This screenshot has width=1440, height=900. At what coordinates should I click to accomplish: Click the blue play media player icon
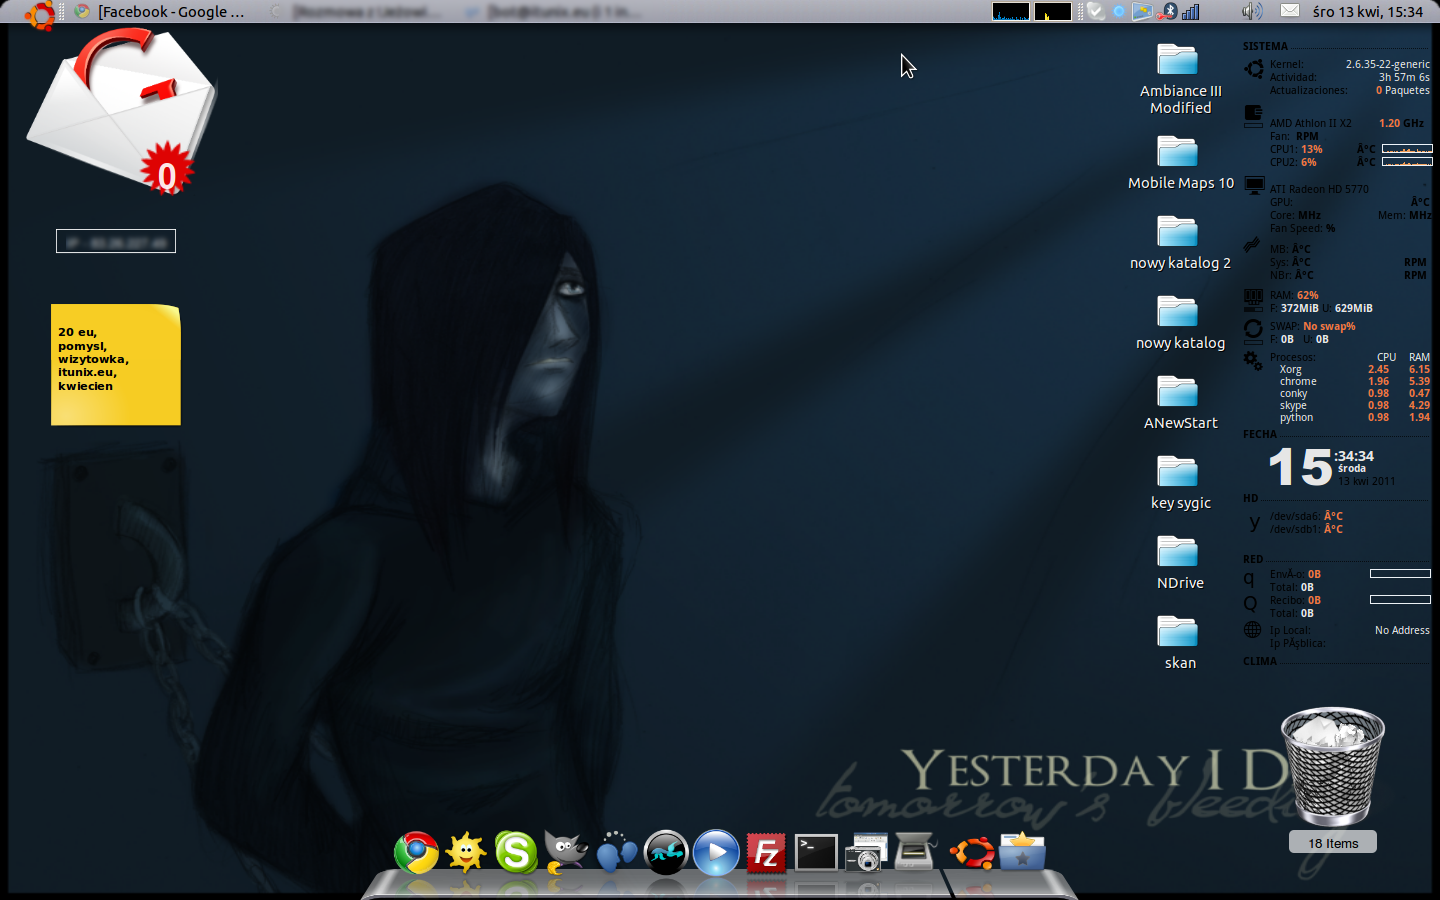716,853
